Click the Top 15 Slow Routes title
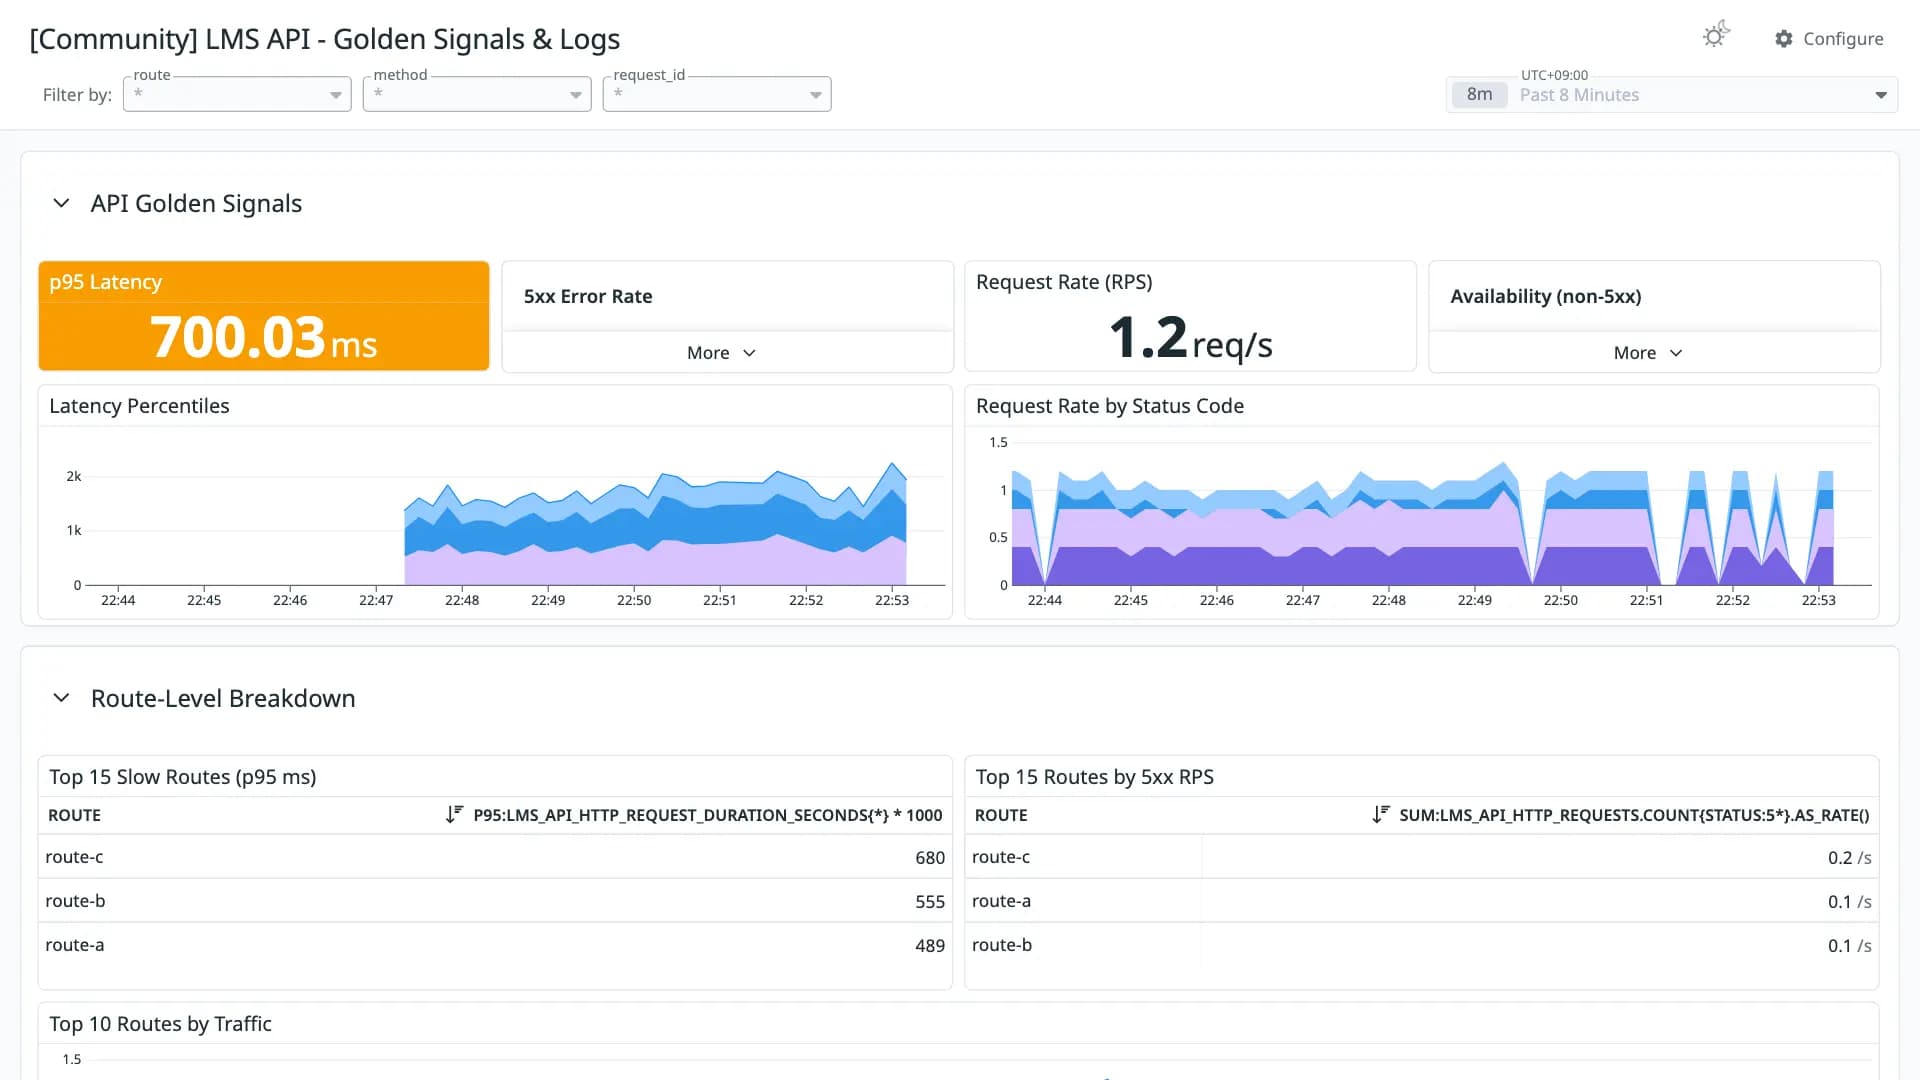The image size is (1920, 1080). [183, 777]
